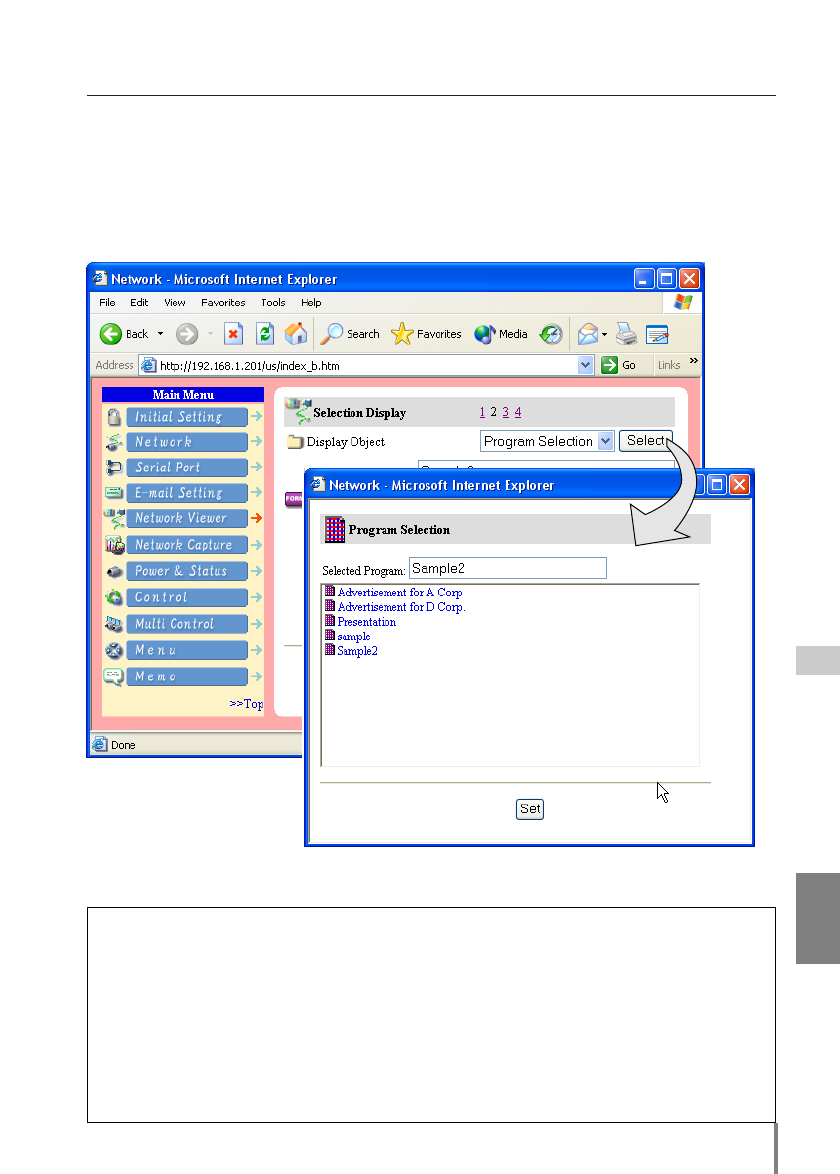The height and width of the screenshot is (1174, 840).
Task: Go to Selection Display page 1 link
Action: pyautogui.click(x=482, y=413)
